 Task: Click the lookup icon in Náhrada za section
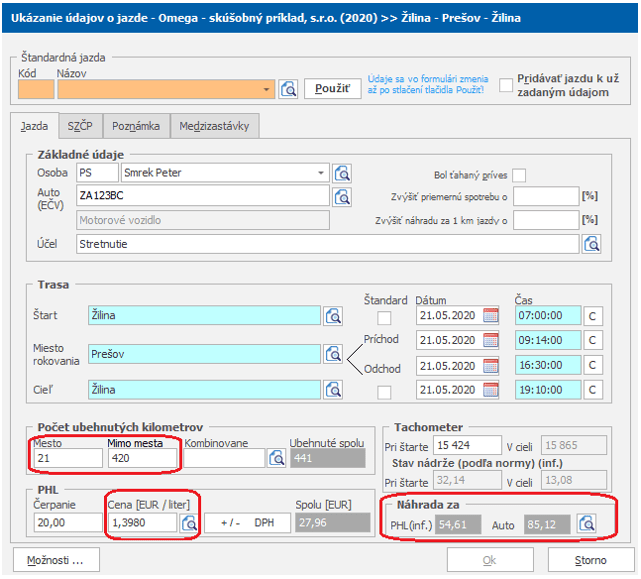click(x=586, y=522)
